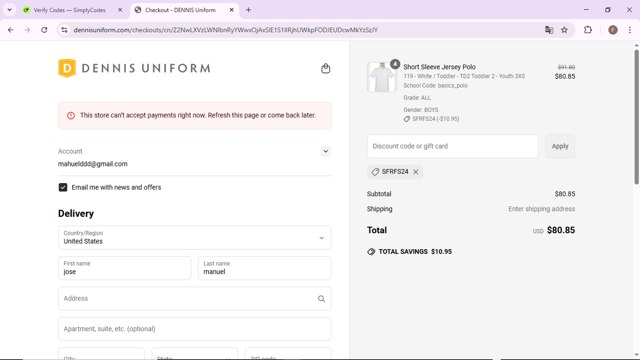
Task: Close the Checkout DENNIS Uniform tab
Action: [231, 10]
